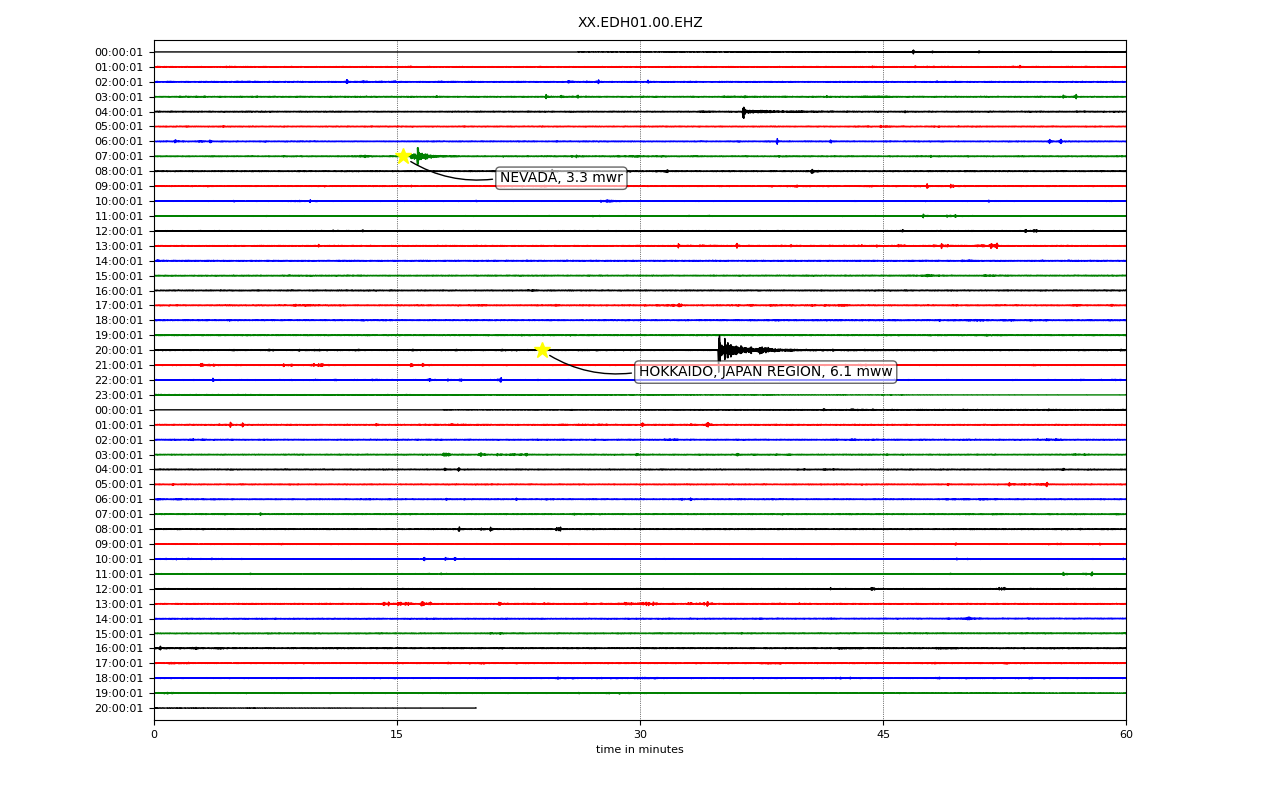
Task: Click the plot title XX.EDH01.00.EHZ
Action: click(640, 23)
